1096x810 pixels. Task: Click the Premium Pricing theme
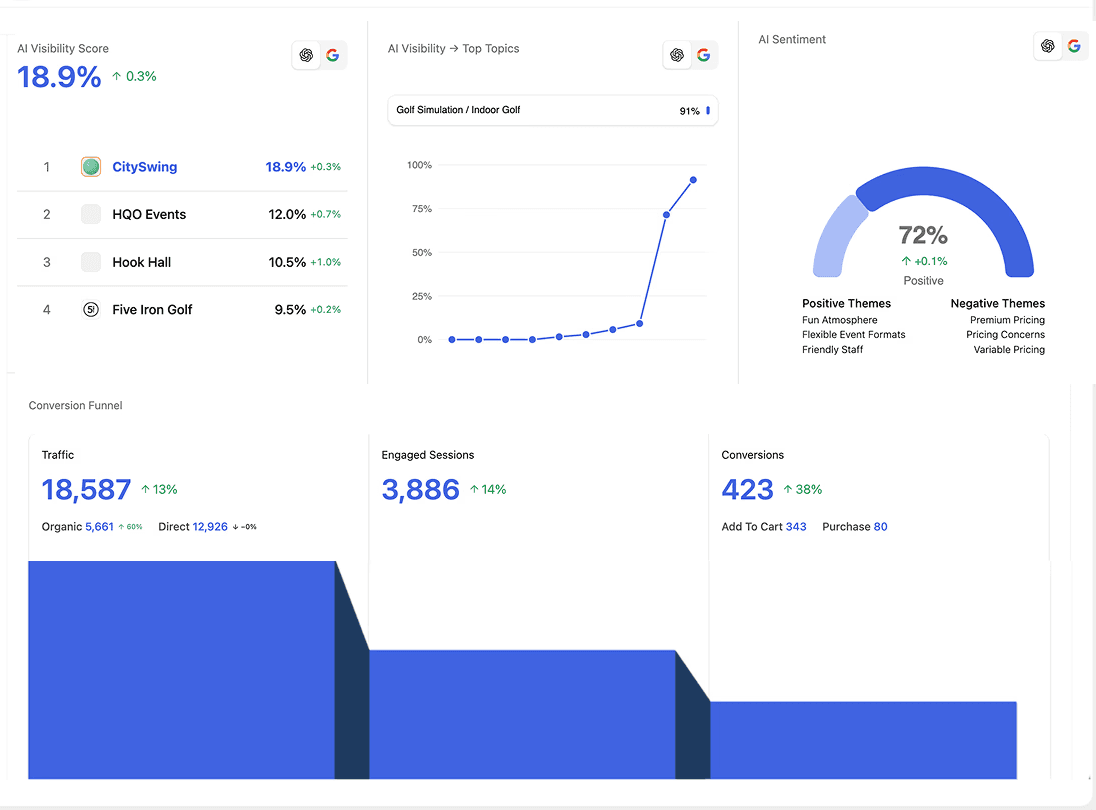coord(1007,320)
